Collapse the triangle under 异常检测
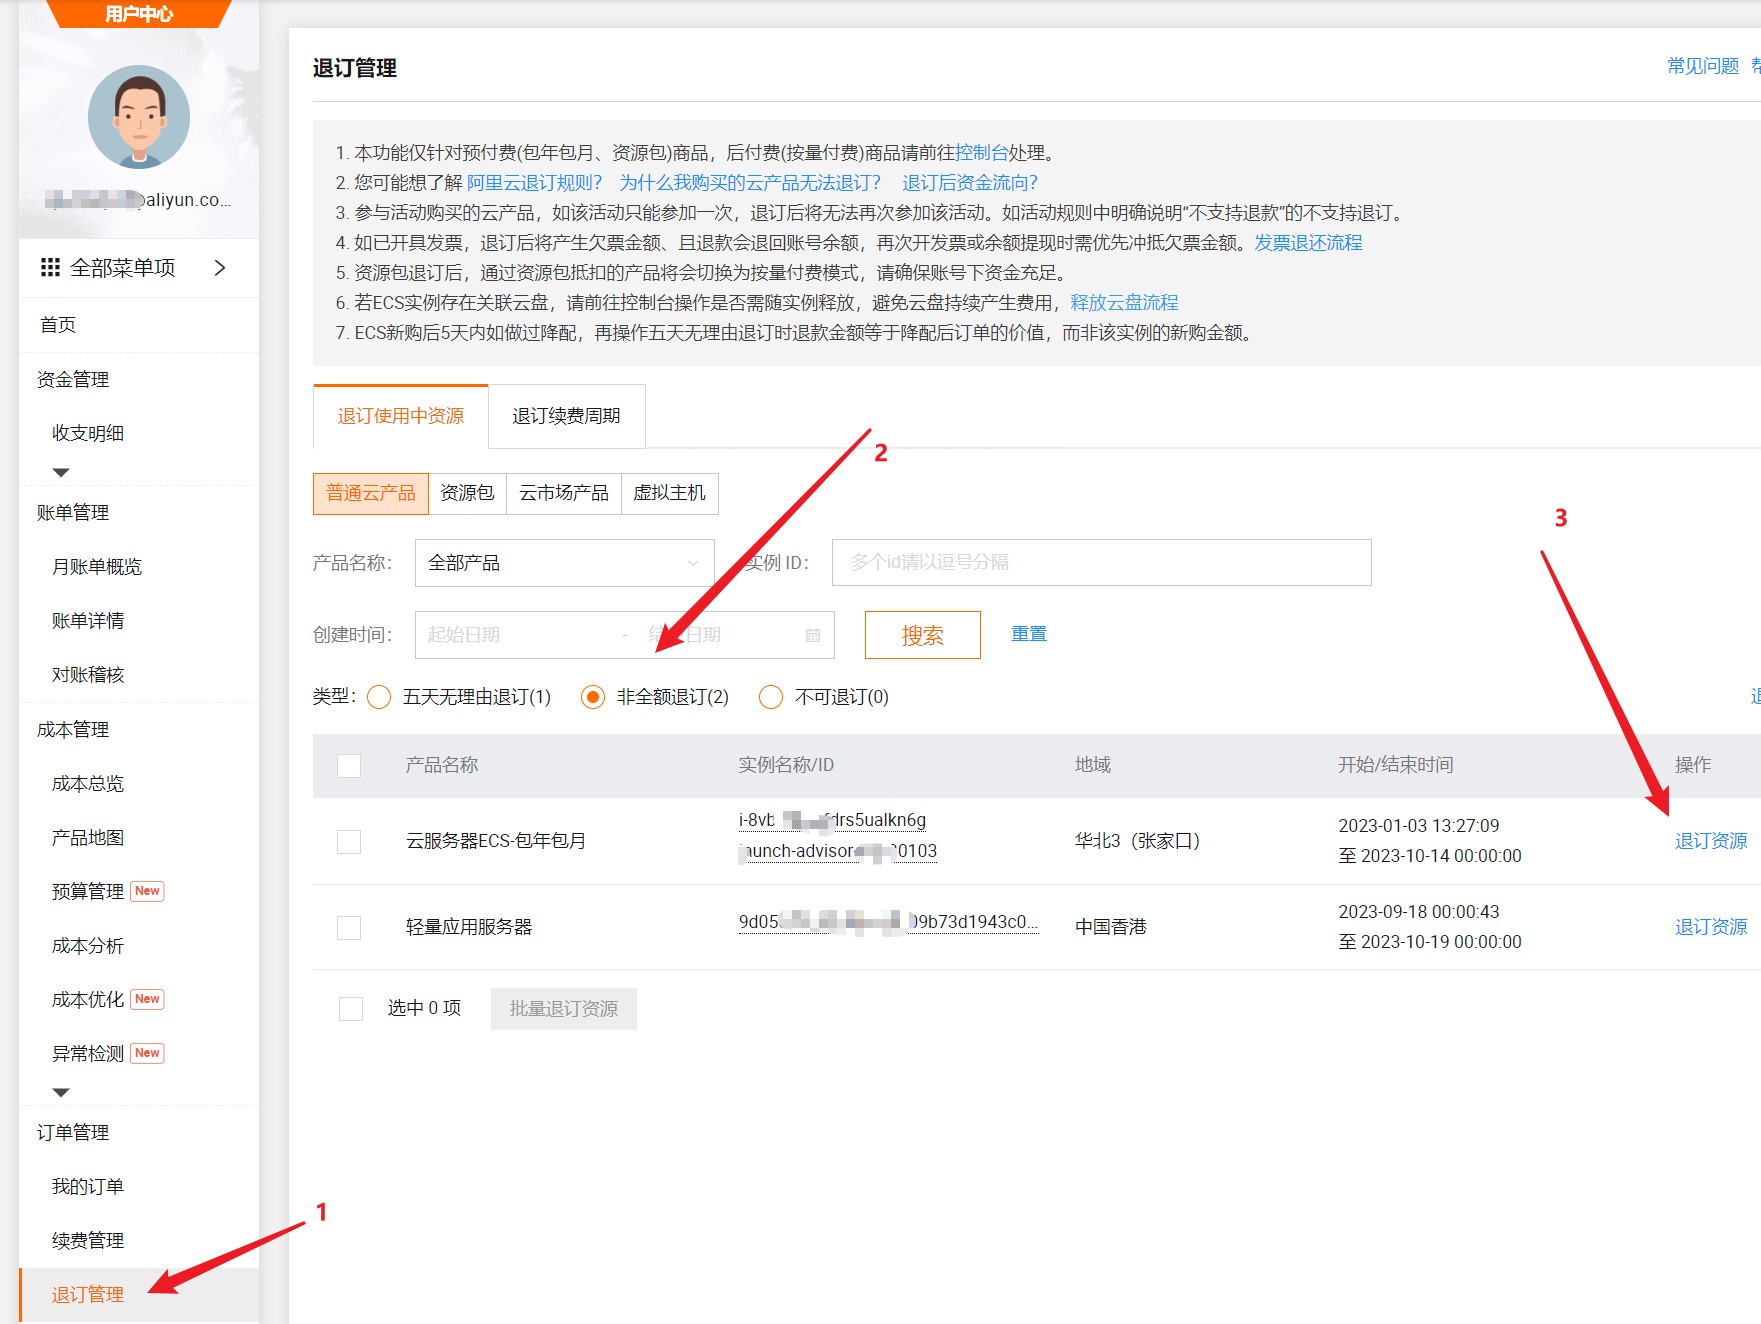Screen dimensions: 1761x1324 click(x=61, y=1092)
